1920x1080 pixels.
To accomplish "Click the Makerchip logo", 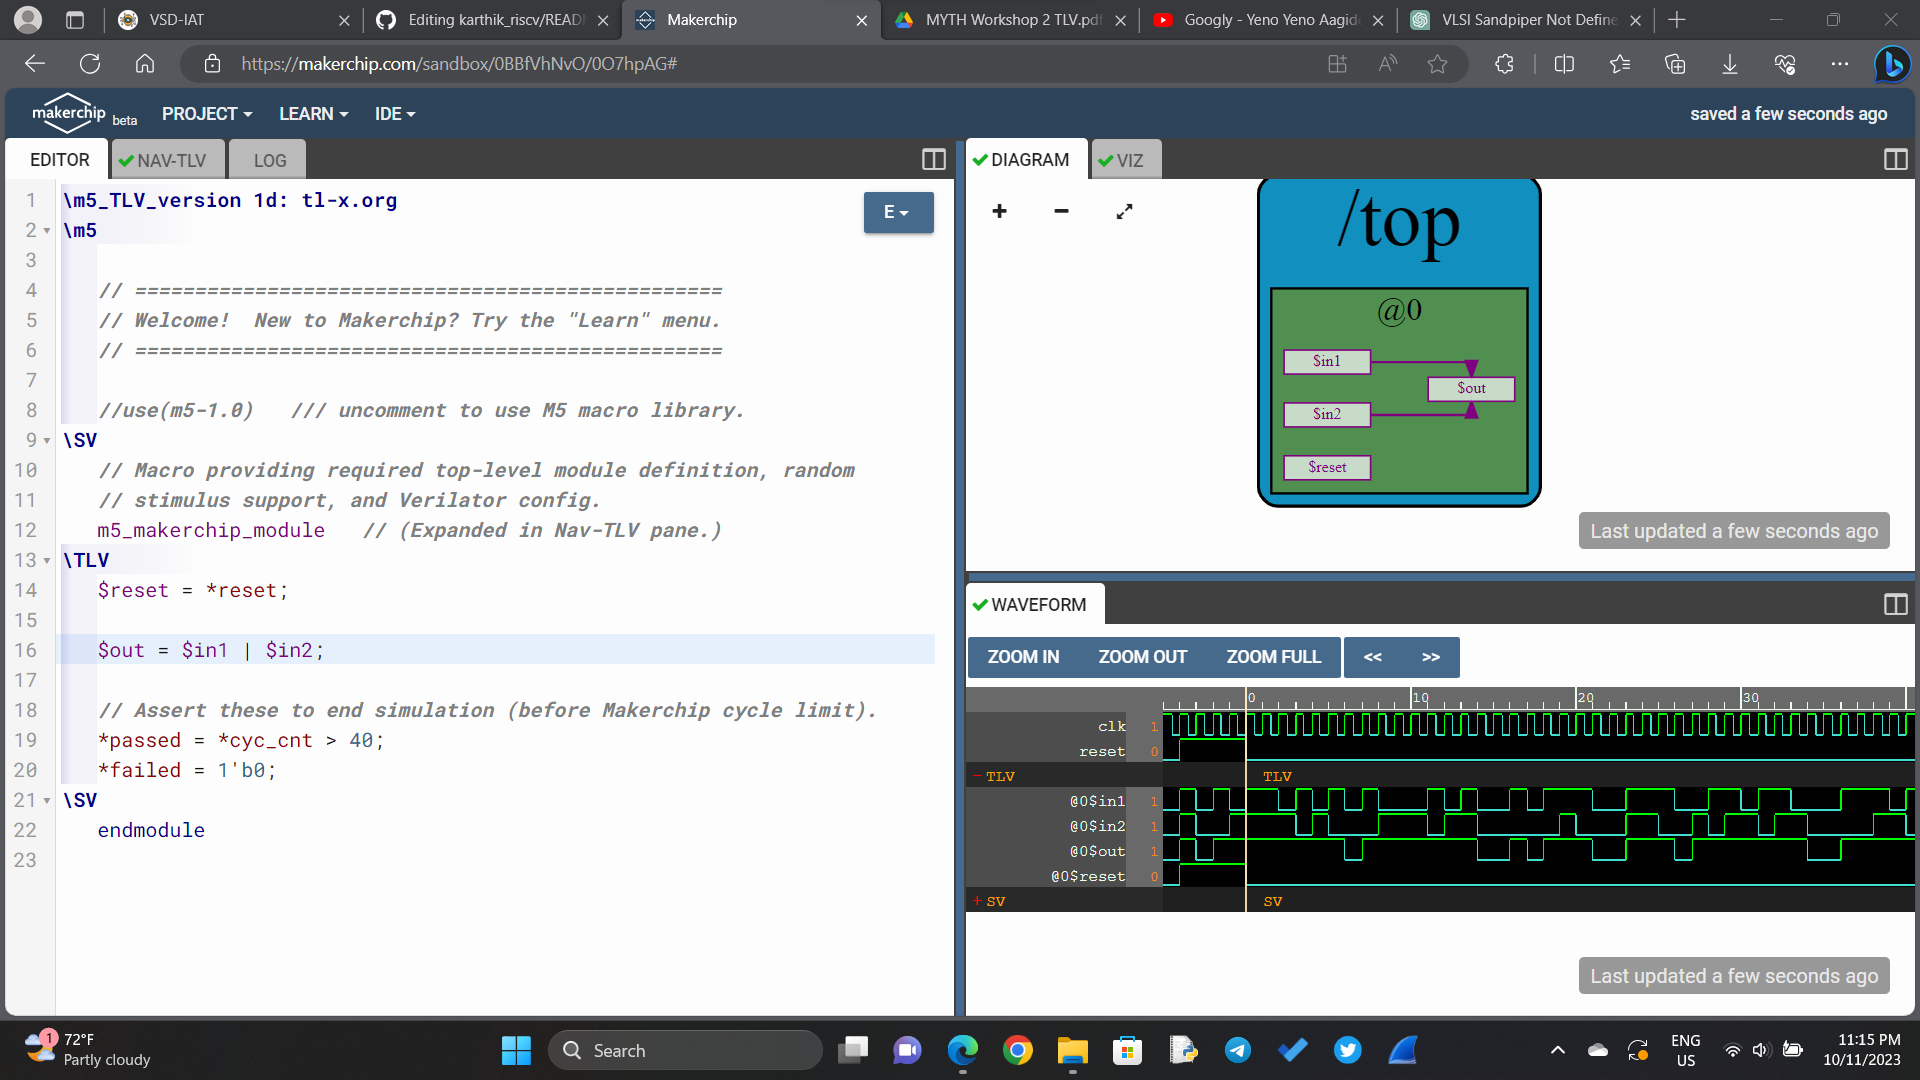I will pos(68,112).
